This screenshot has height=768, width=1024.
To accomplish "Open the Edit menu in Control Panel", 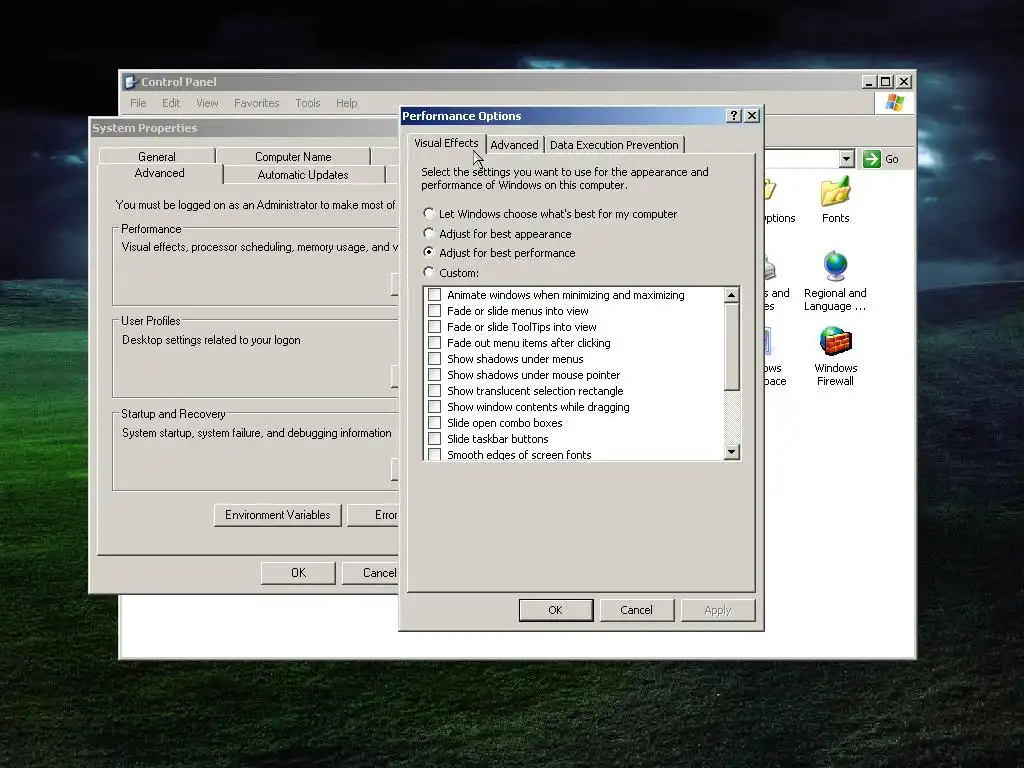I will [x=171, y=103].
